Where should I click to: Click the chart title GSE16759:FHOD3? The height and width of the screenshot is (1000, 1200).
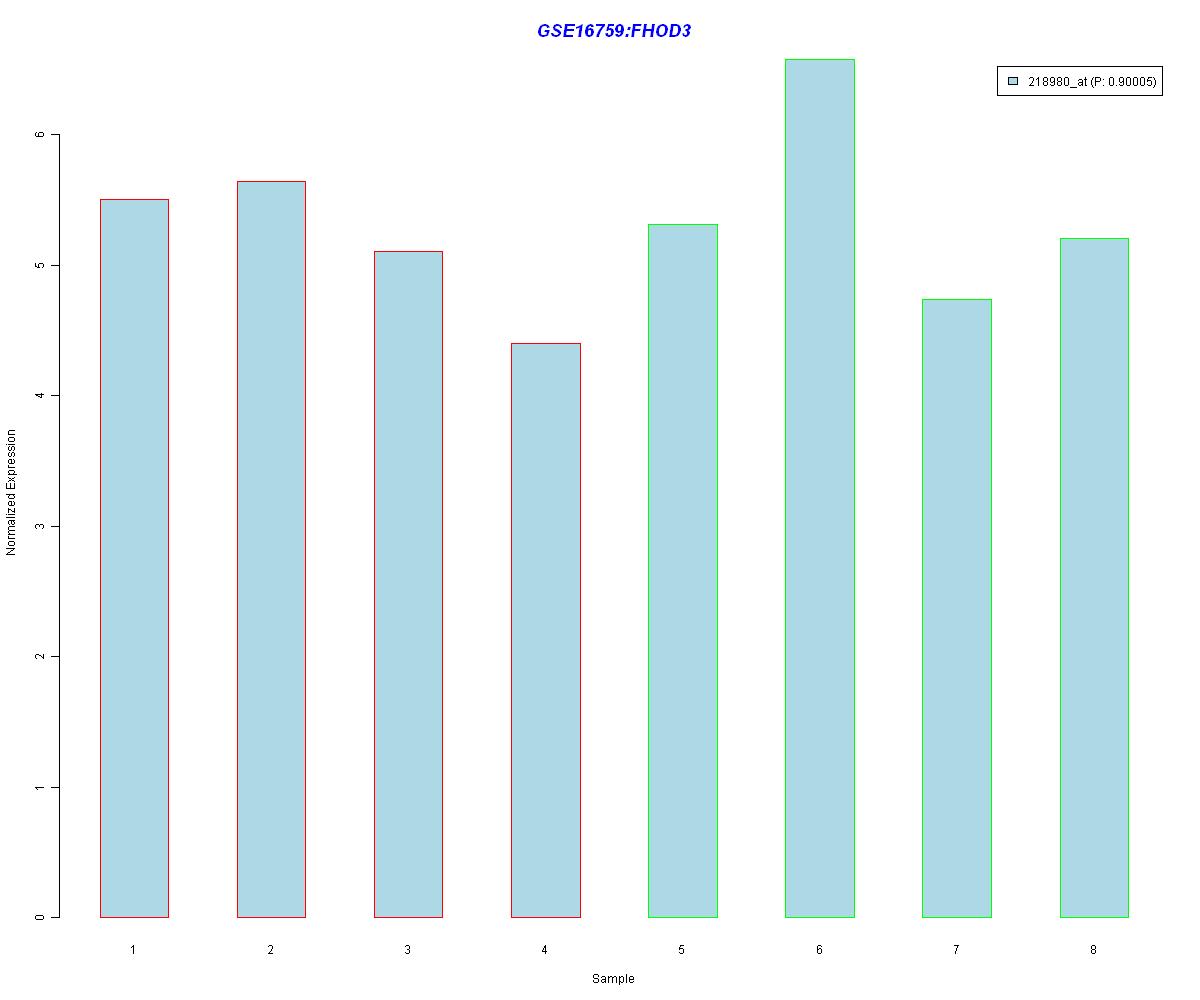coord(614,31)
